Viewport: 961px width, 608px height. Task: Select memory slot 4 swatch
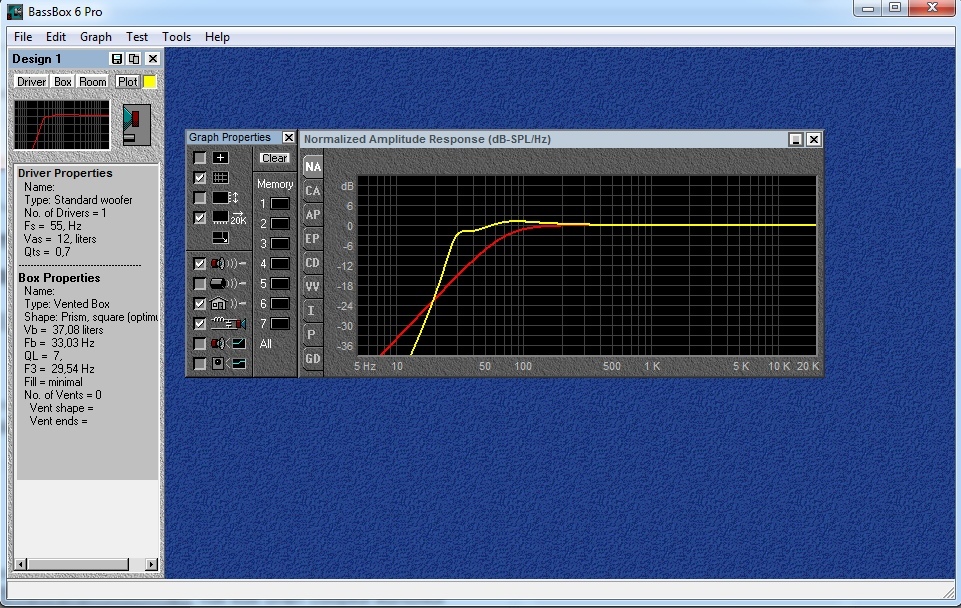click(280, 264)
